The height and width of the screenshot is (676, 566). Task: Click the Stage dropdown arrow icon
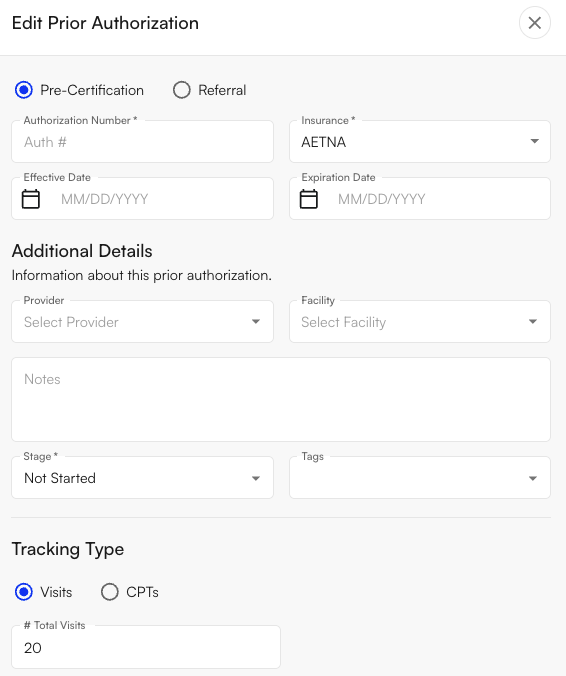pos(256,478)
